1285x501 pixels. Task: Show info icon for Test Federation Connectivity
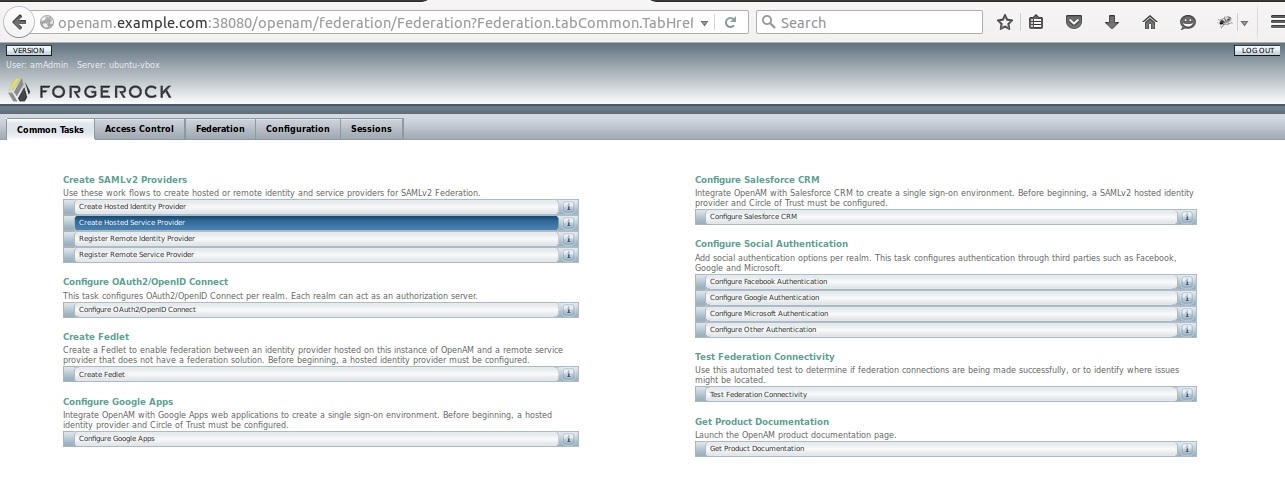click(1187, 394)
